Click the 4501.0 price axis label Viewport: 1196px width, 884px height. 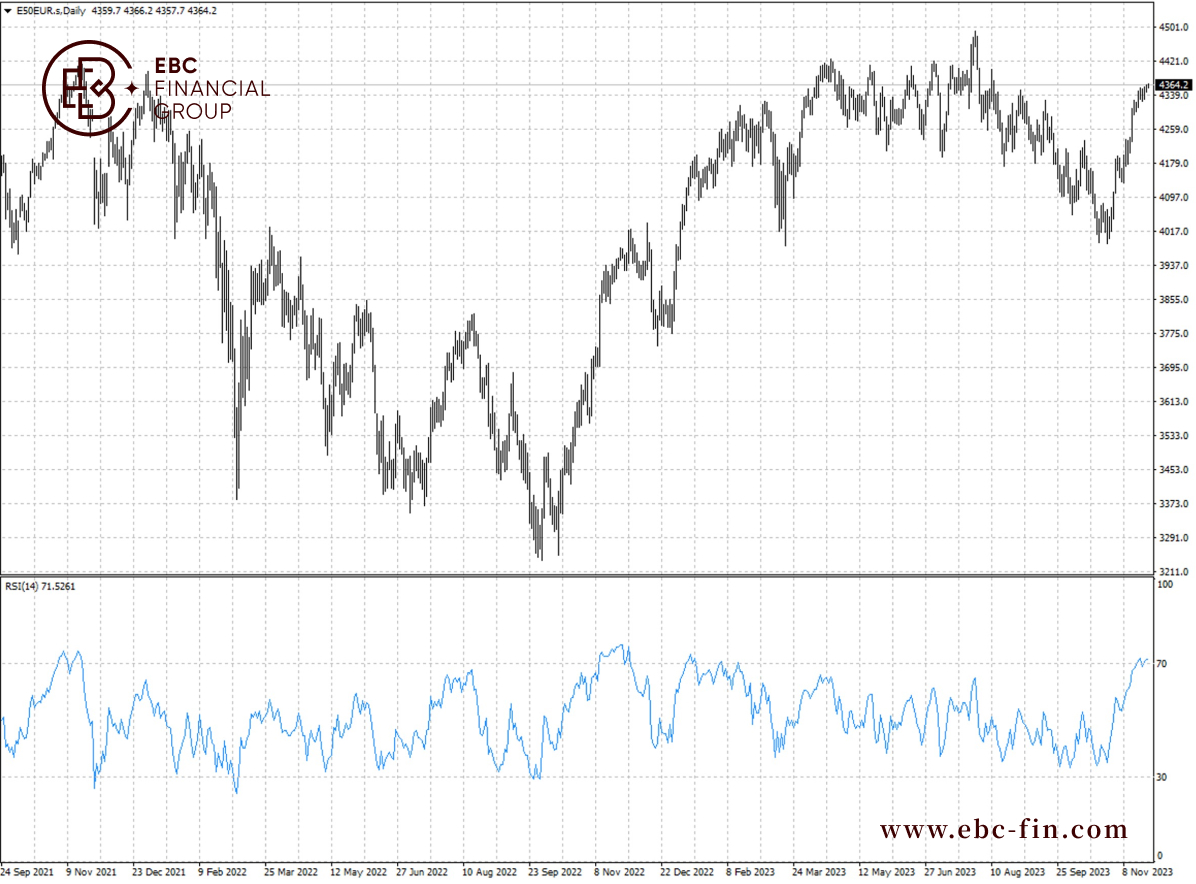point(1174,27)
